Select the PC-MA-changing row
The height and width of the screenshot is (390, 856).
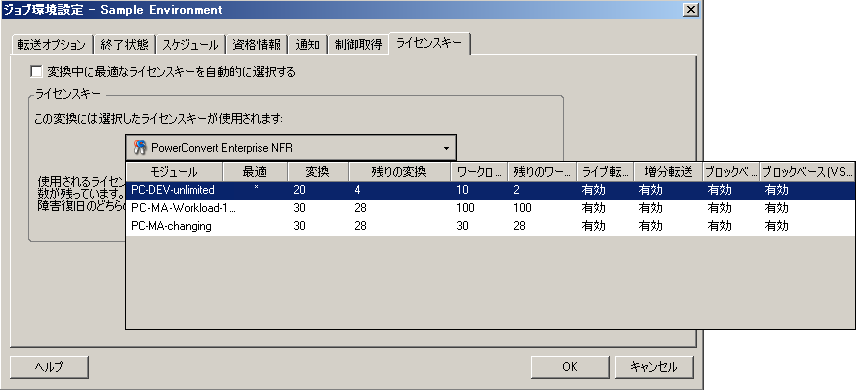[490, 226]
